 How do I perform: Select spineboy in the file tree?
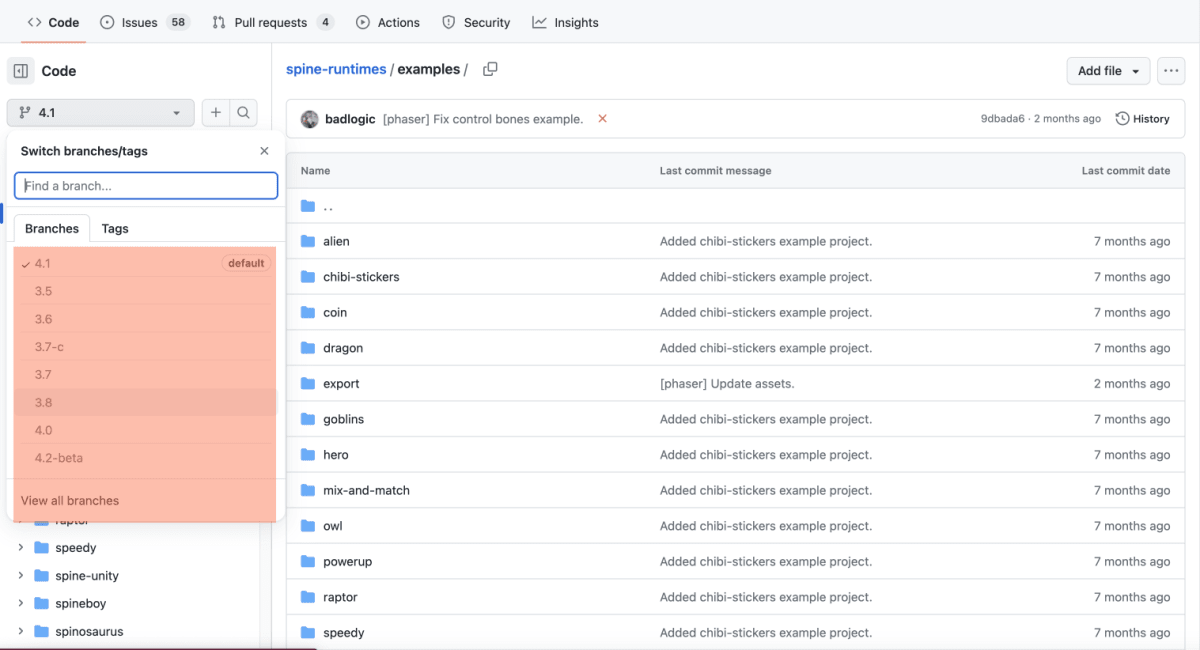click(x=81, y=604)
